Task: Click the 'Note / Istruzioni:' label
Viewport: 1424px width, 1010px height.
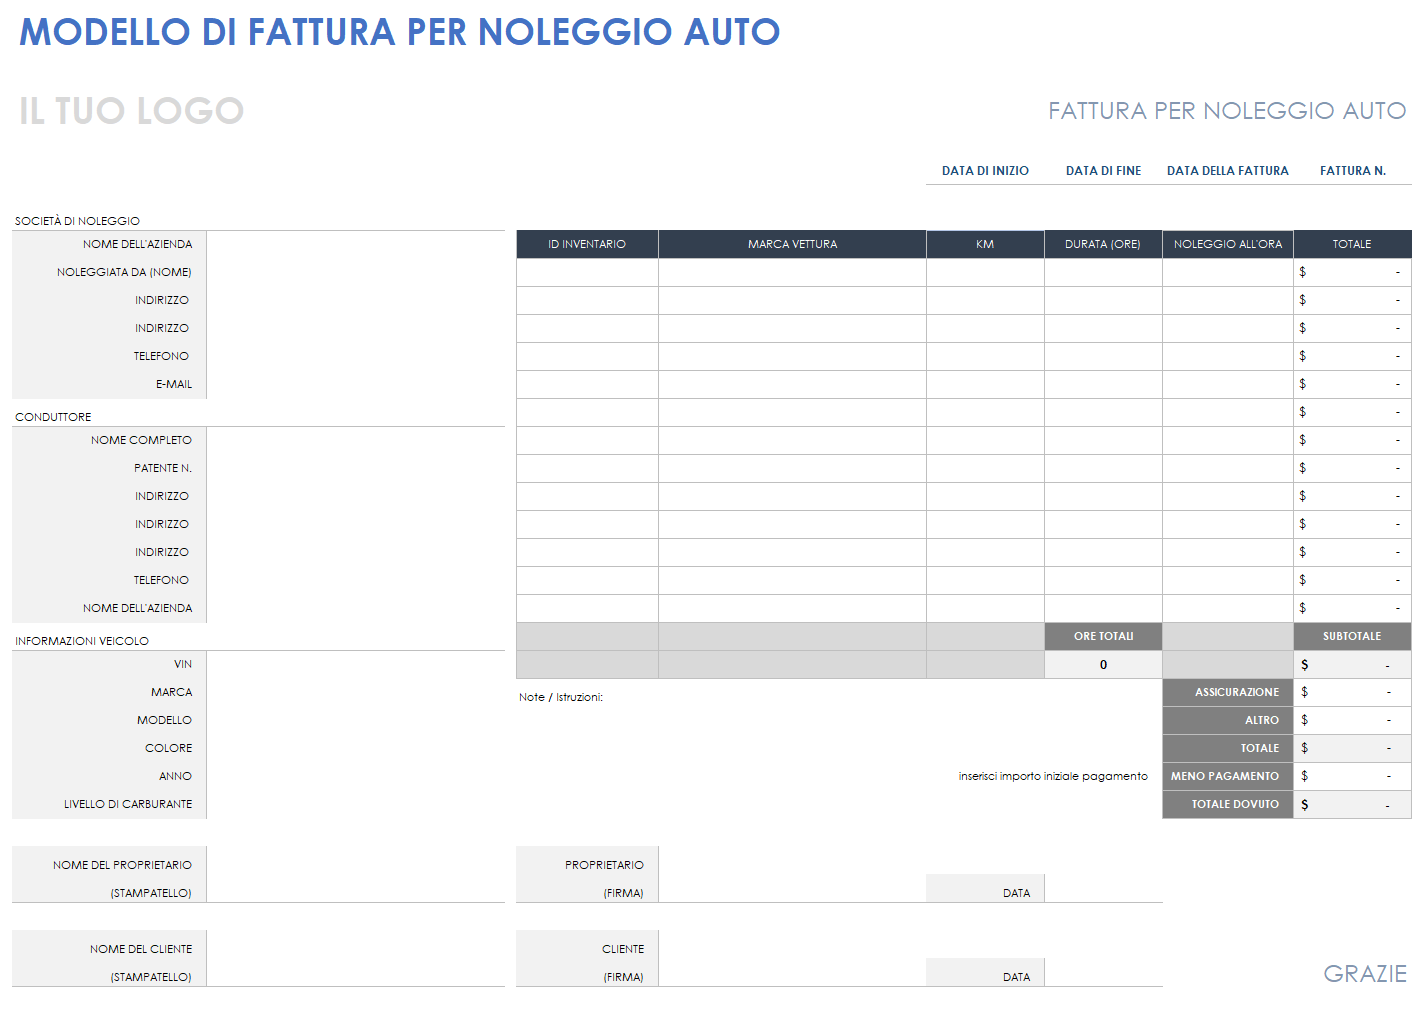Action: pyautogui.click(x=560, y=697)
